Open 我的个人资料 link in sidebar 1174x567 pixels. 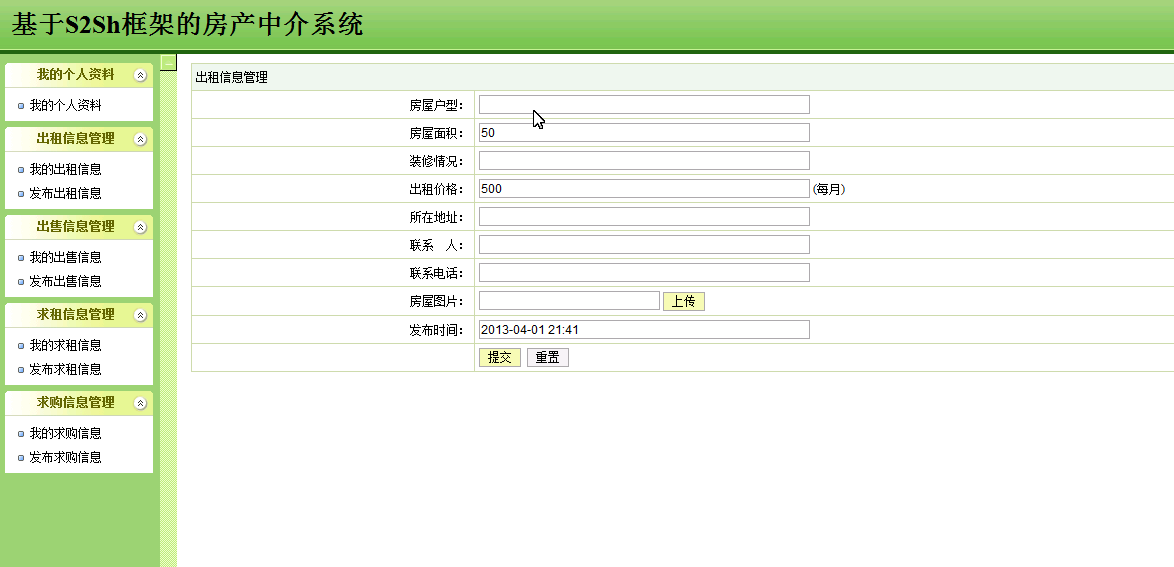(x=65, y=106)
